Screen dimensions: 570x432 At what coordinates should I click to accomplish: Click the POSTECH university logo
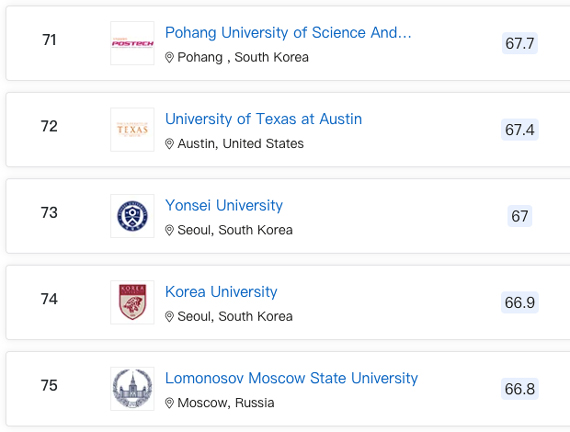tap(132, 43)
